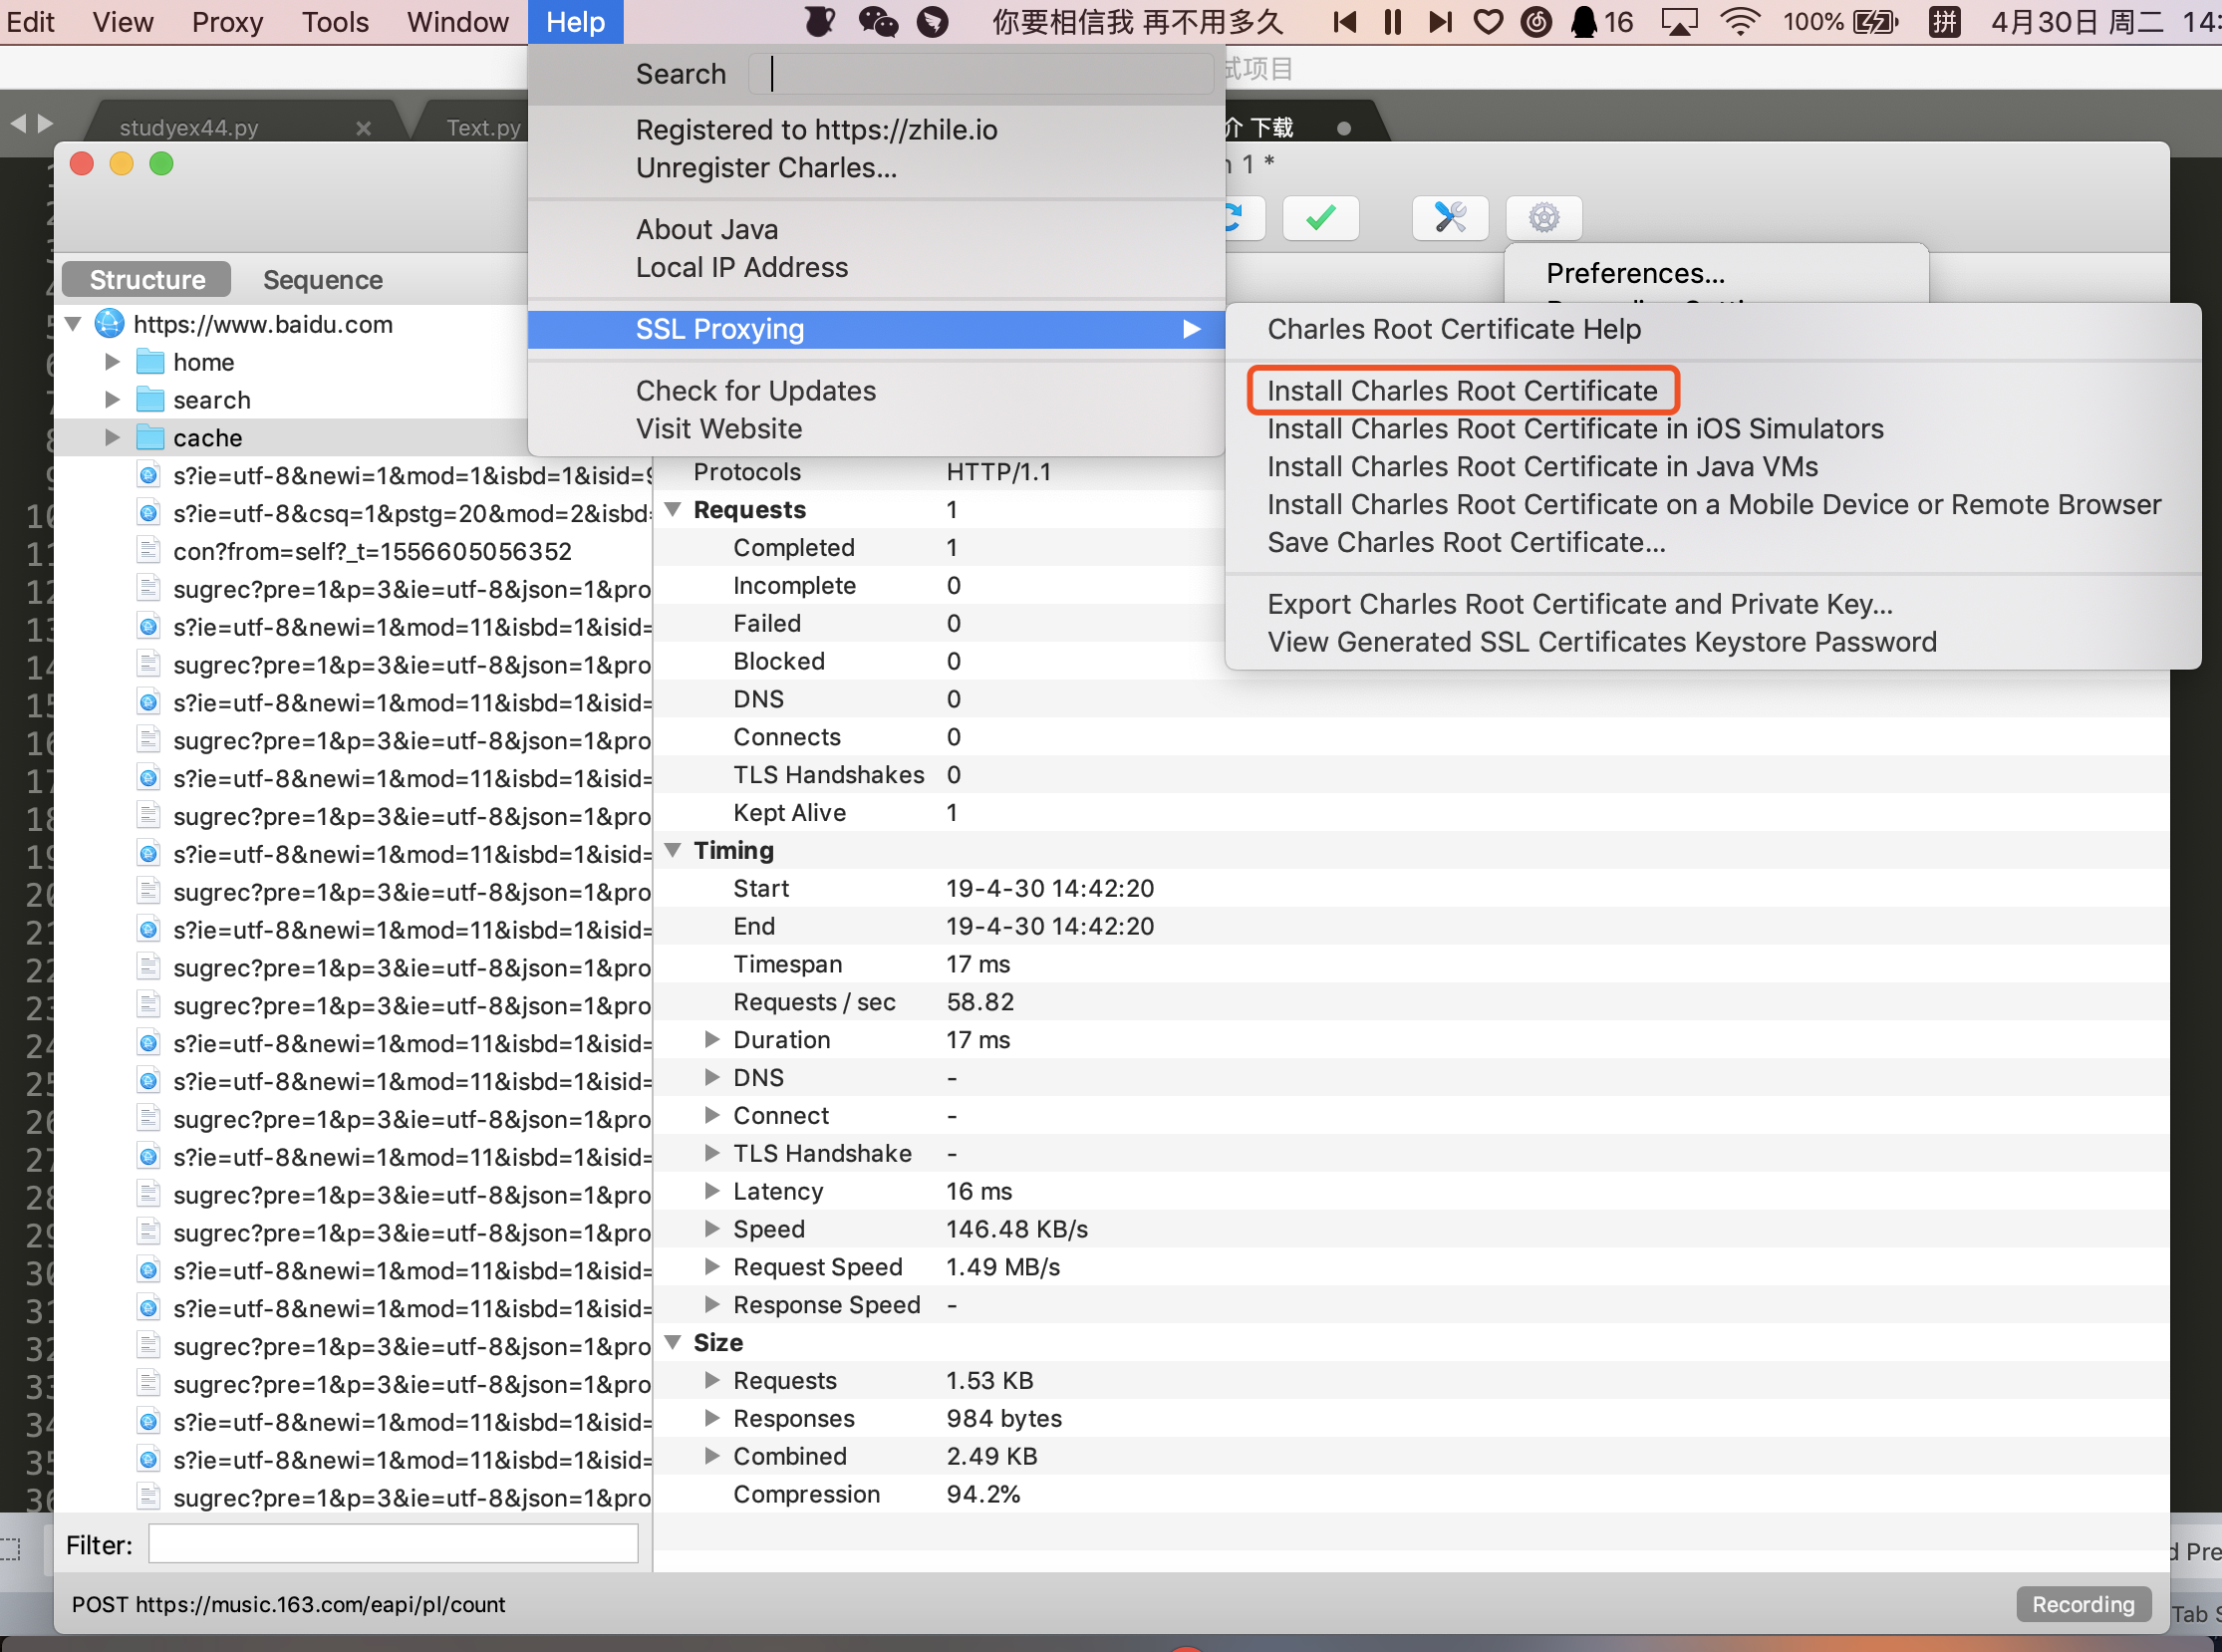Open the Proxy menu in menu bar
This screenshot has width=2222, height=1652.
click(x=227, y=22)
